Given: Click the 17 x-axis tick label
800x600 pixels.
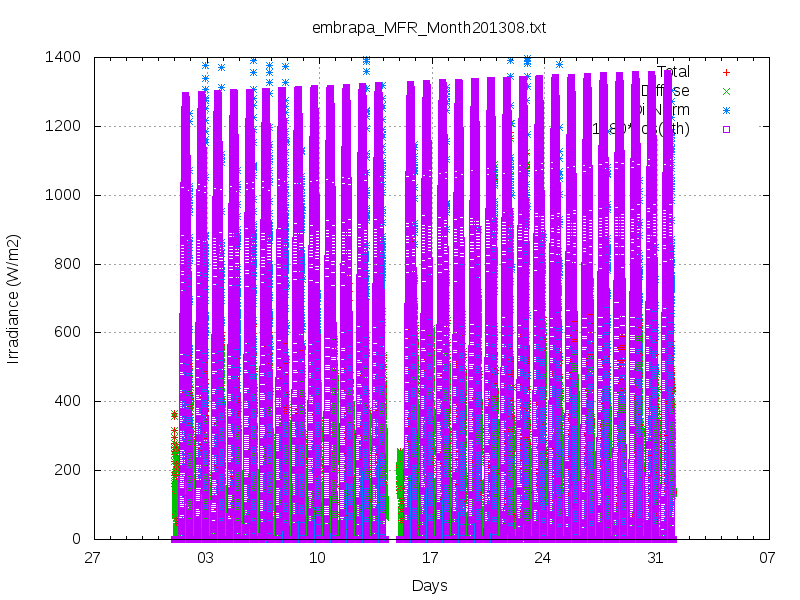Looking at the screenshot, I should click(430, 558).
